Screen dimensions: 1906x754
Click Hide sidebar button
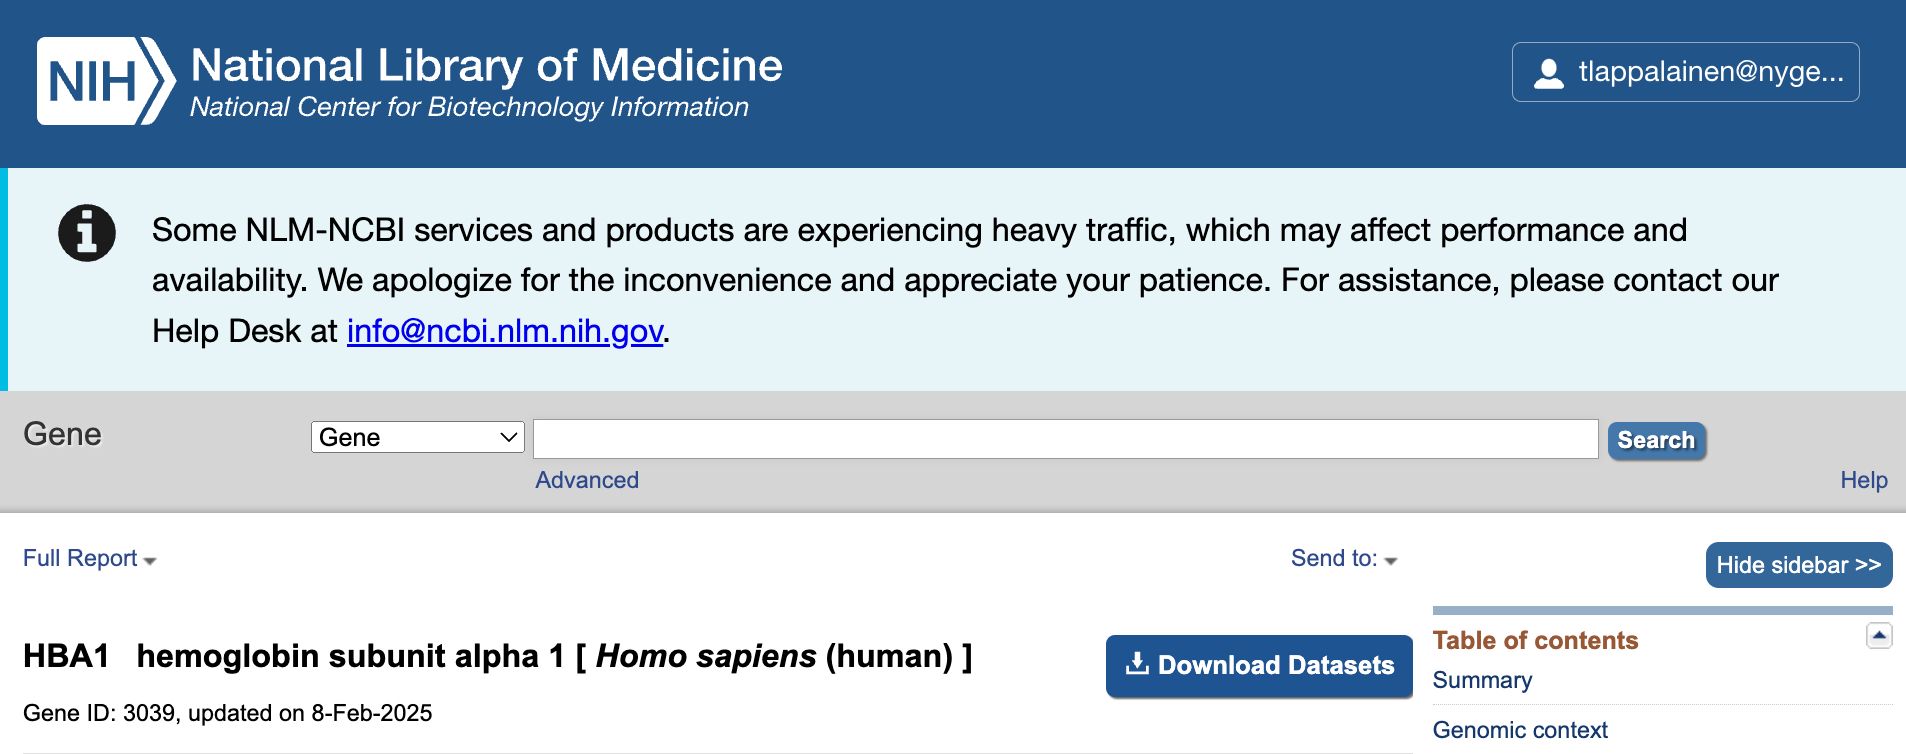tap(1798, 565)
